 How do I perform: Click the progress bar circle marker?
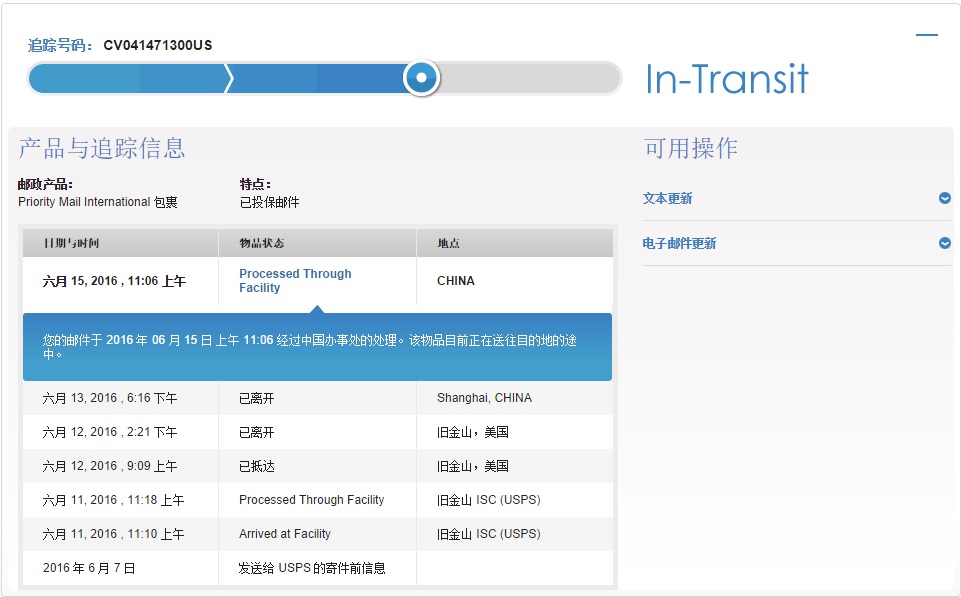(x=421, y=78)
